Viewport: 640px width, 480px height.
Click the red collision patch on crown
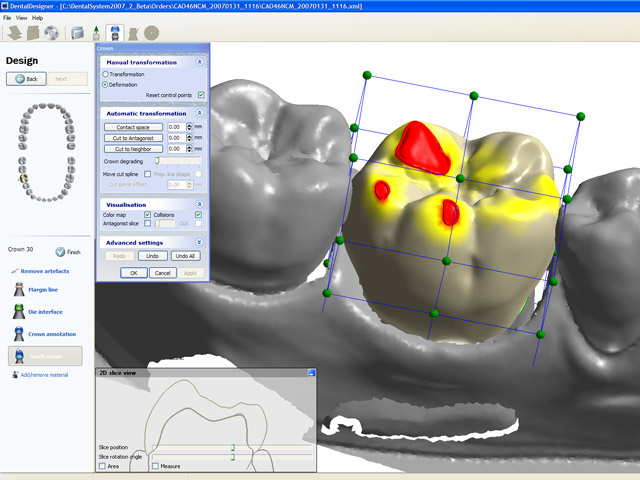pyautogui.click(x=422, y=147)
